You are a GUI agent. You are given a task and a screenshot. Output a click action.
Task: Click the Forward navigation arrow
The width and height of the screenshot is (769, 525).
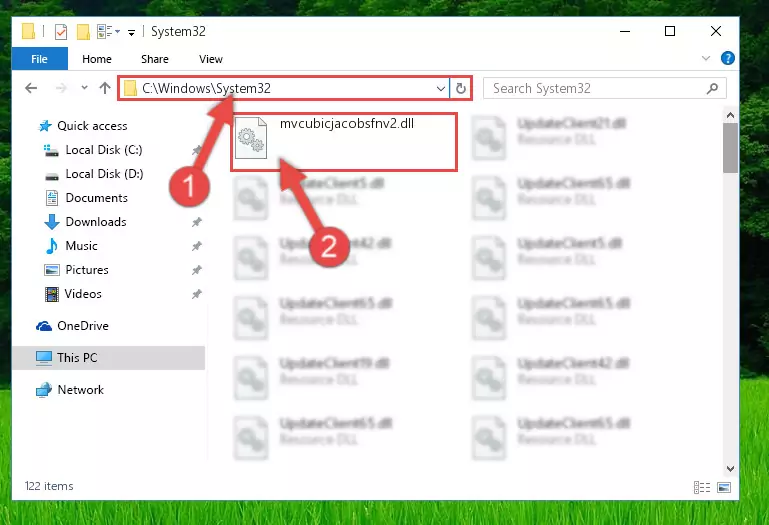(61, 88)
